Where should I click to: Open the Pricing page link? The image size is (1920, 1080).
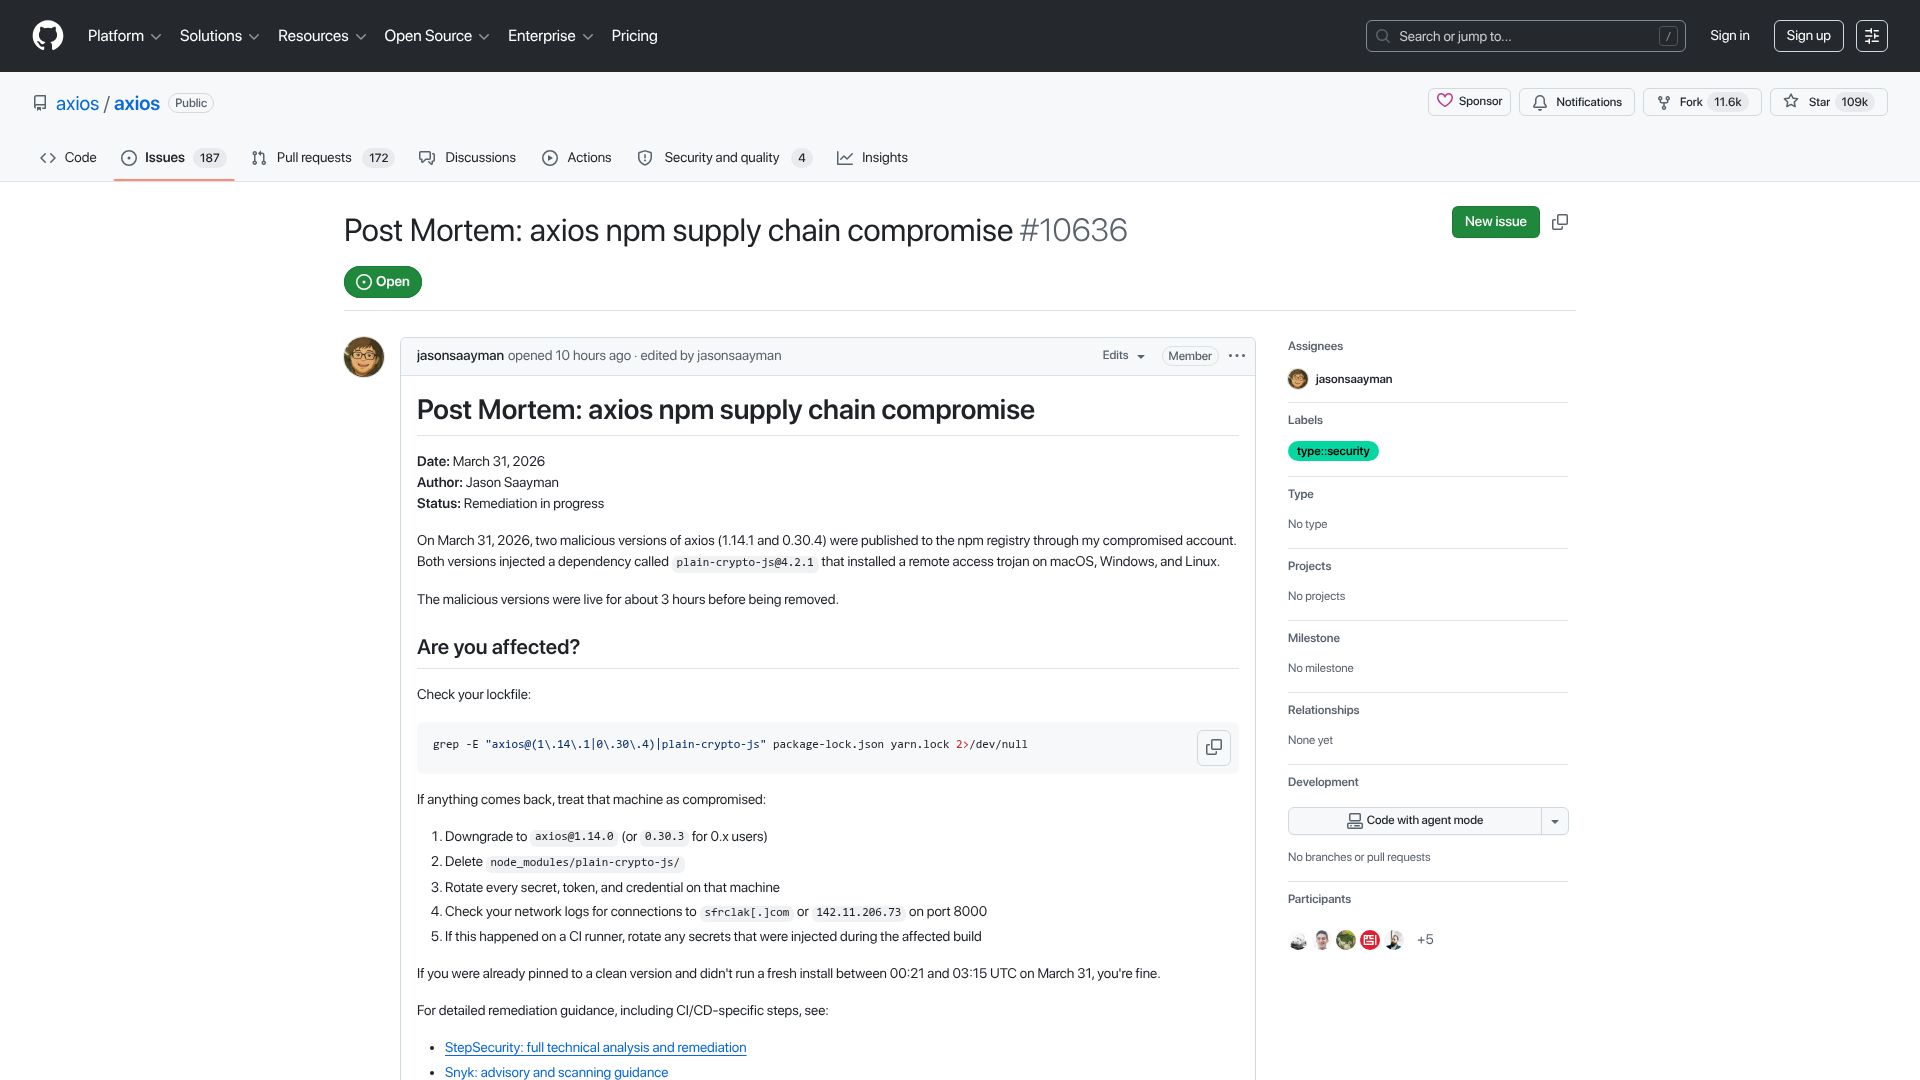tap(634, 36)
